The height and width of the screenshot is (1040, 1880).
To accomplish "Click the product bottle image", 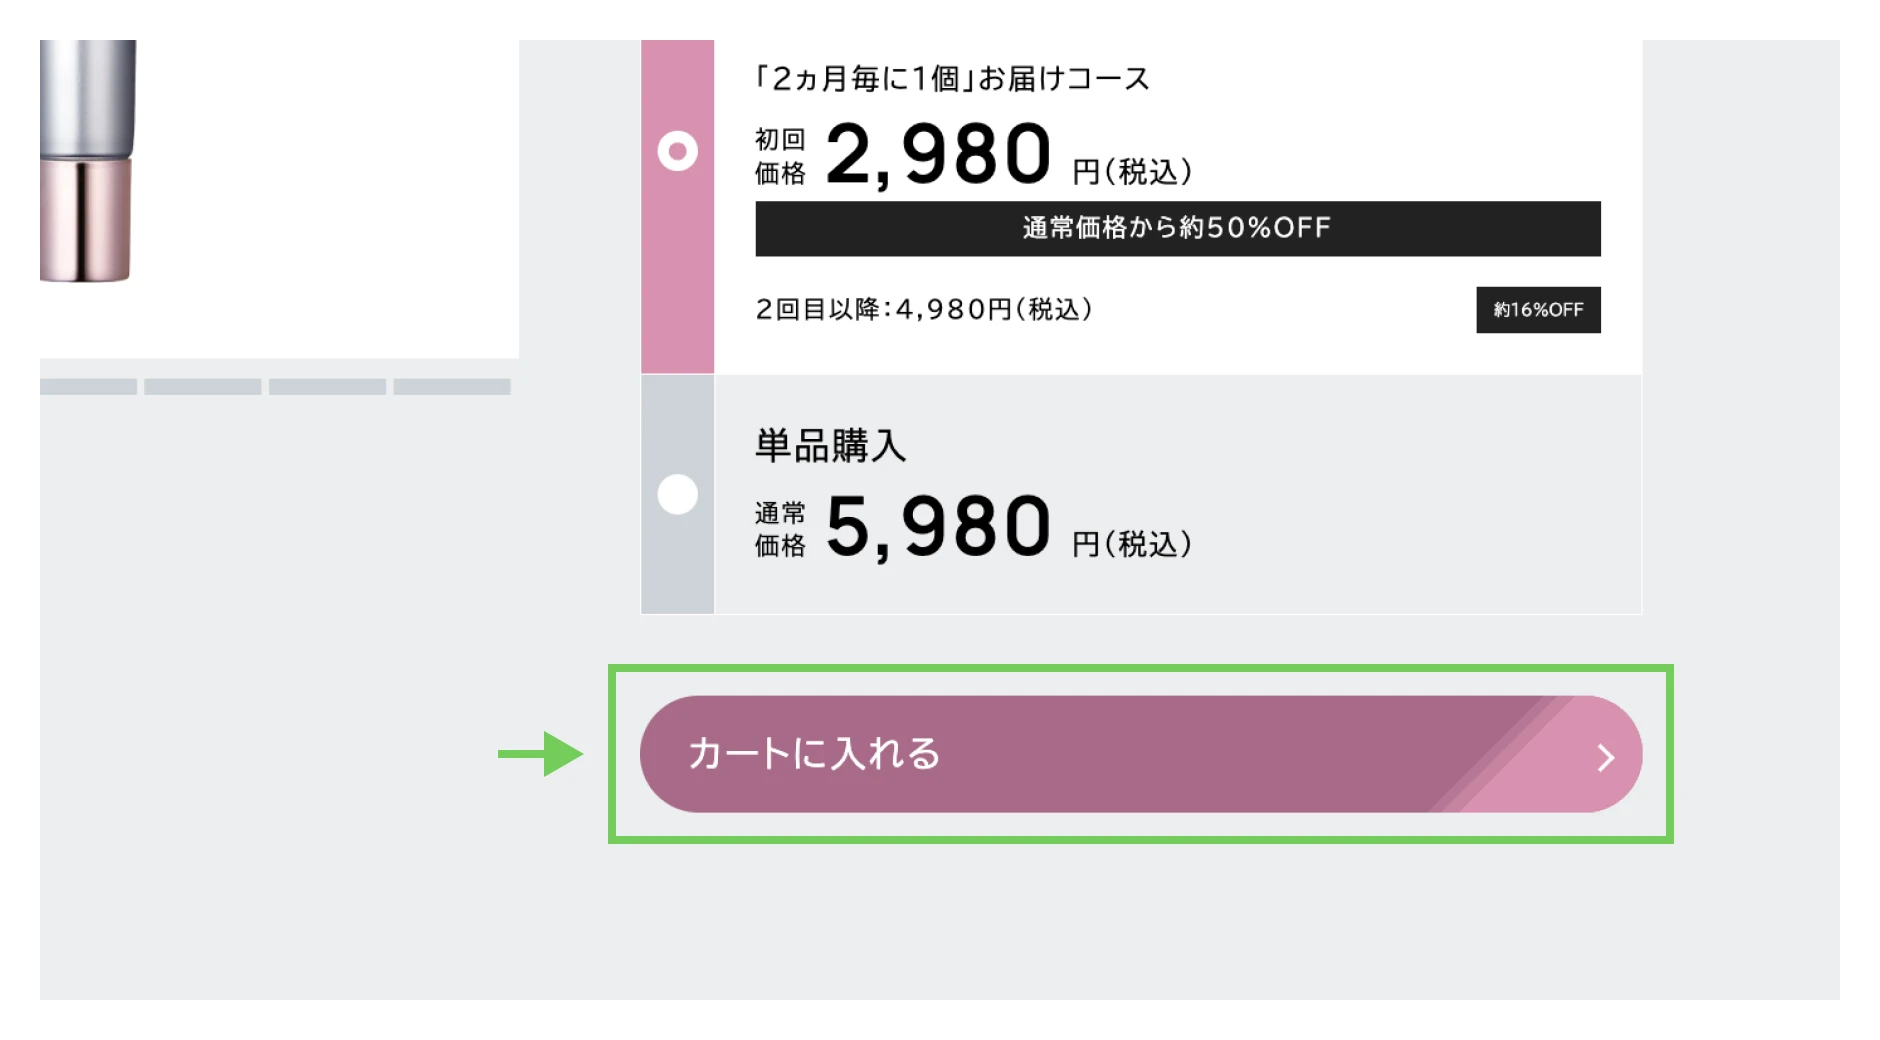I will point(87,160).
